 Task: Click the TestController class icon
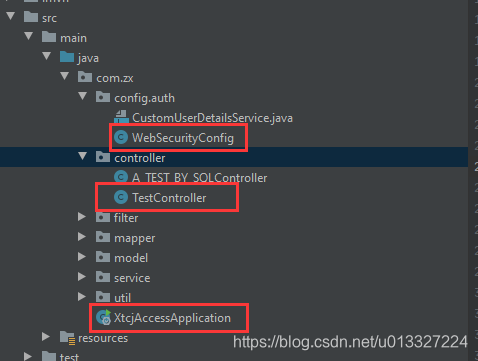point(121,197)
